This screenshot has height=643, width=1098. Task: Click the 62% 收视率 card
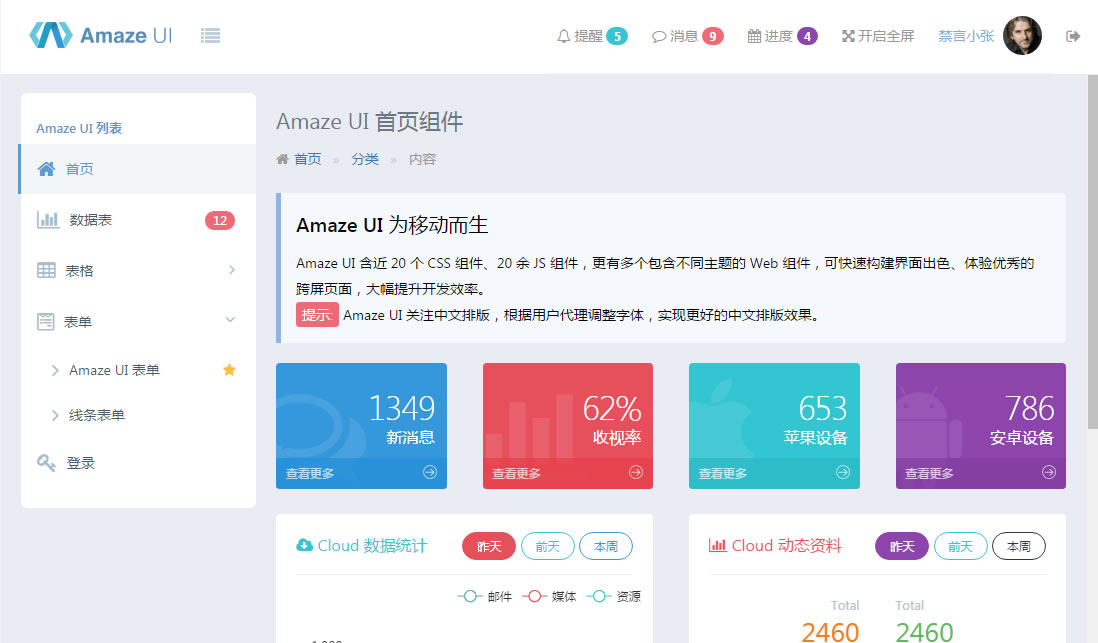click(568, 425)
